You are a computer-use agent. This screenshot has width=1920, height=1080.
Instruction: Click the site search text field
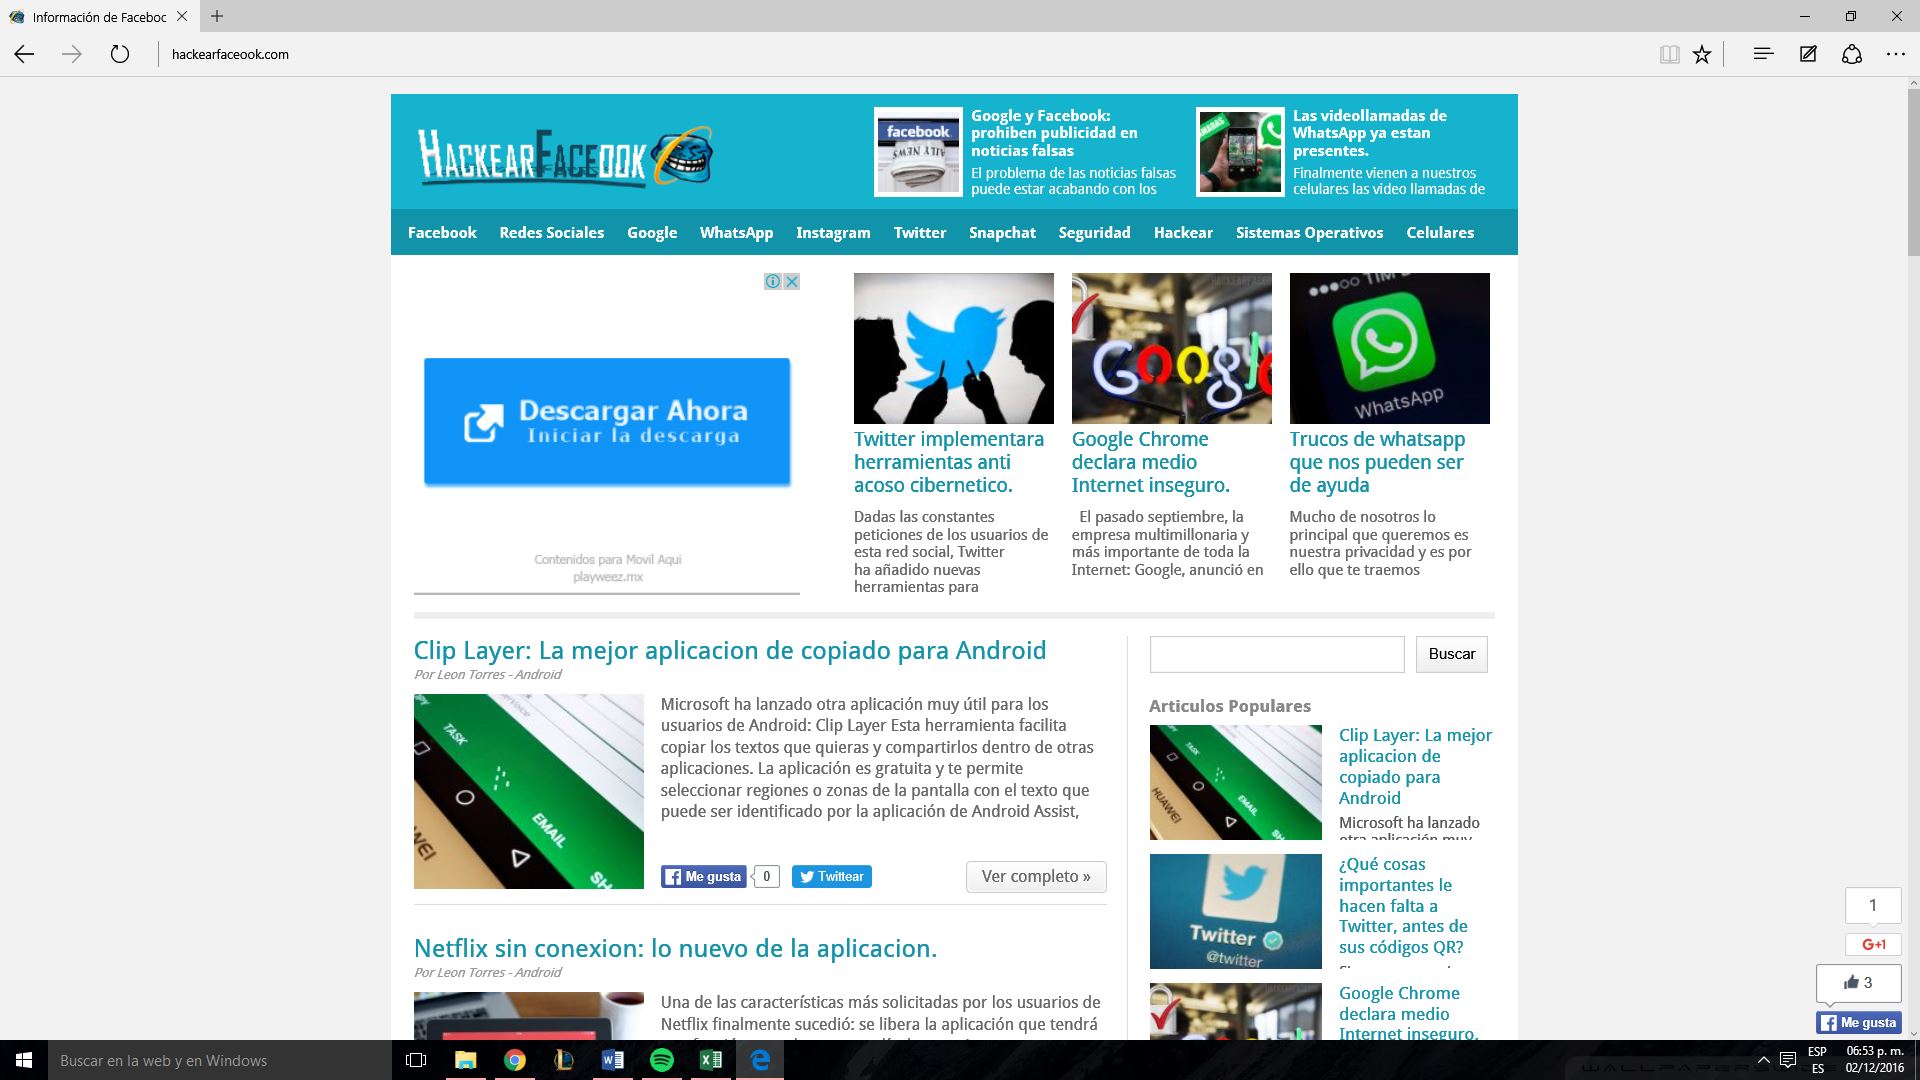(1277, 654)
